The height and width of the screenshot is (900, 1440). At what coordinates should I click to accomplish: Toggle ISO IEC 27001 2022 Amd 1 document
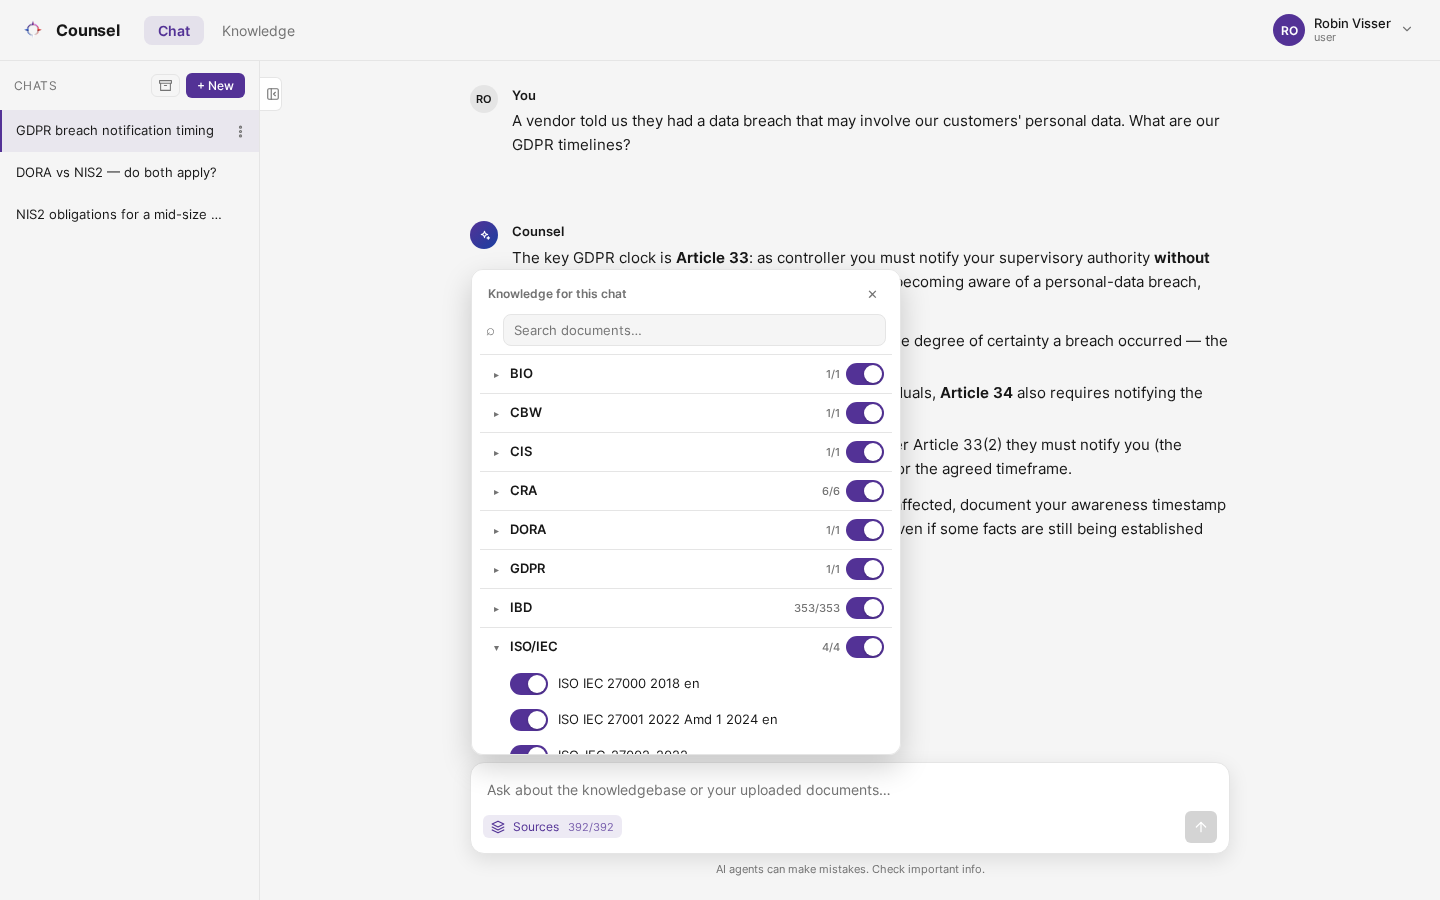click(529, 720)
